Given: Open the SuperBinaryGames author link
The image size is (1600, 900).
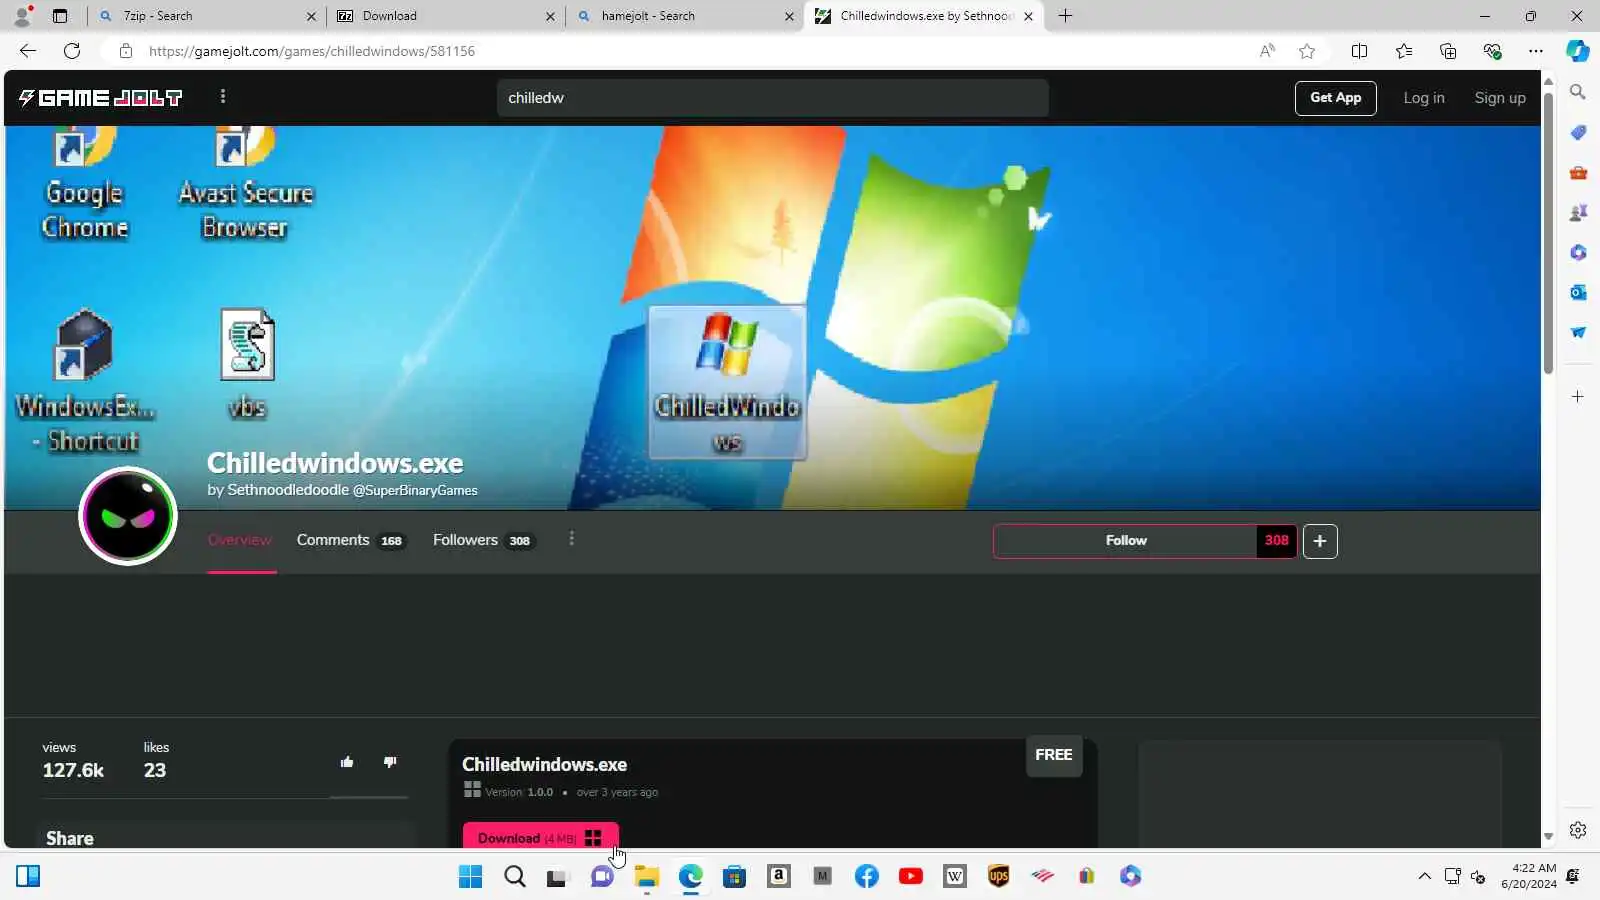Looking at the screenshot, I should point(415,490).
